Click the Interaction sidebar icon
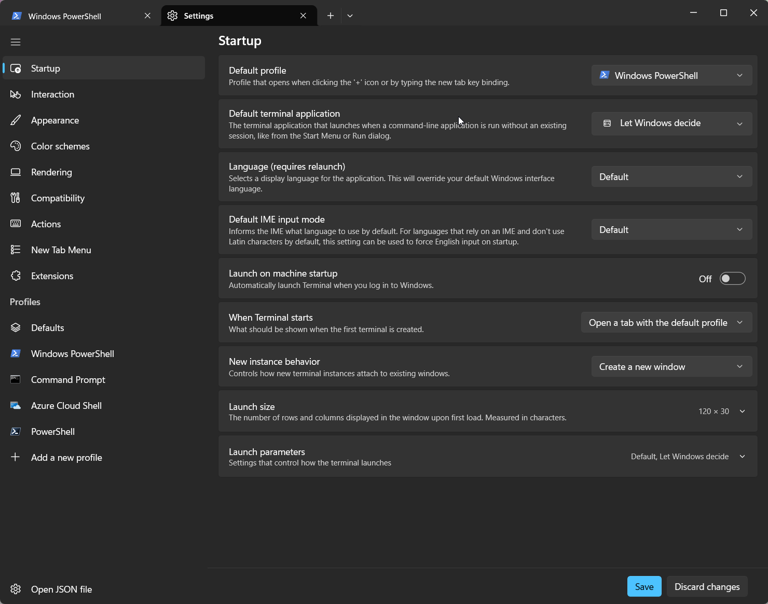Screen dimensions: 768x604 [16, 95]
